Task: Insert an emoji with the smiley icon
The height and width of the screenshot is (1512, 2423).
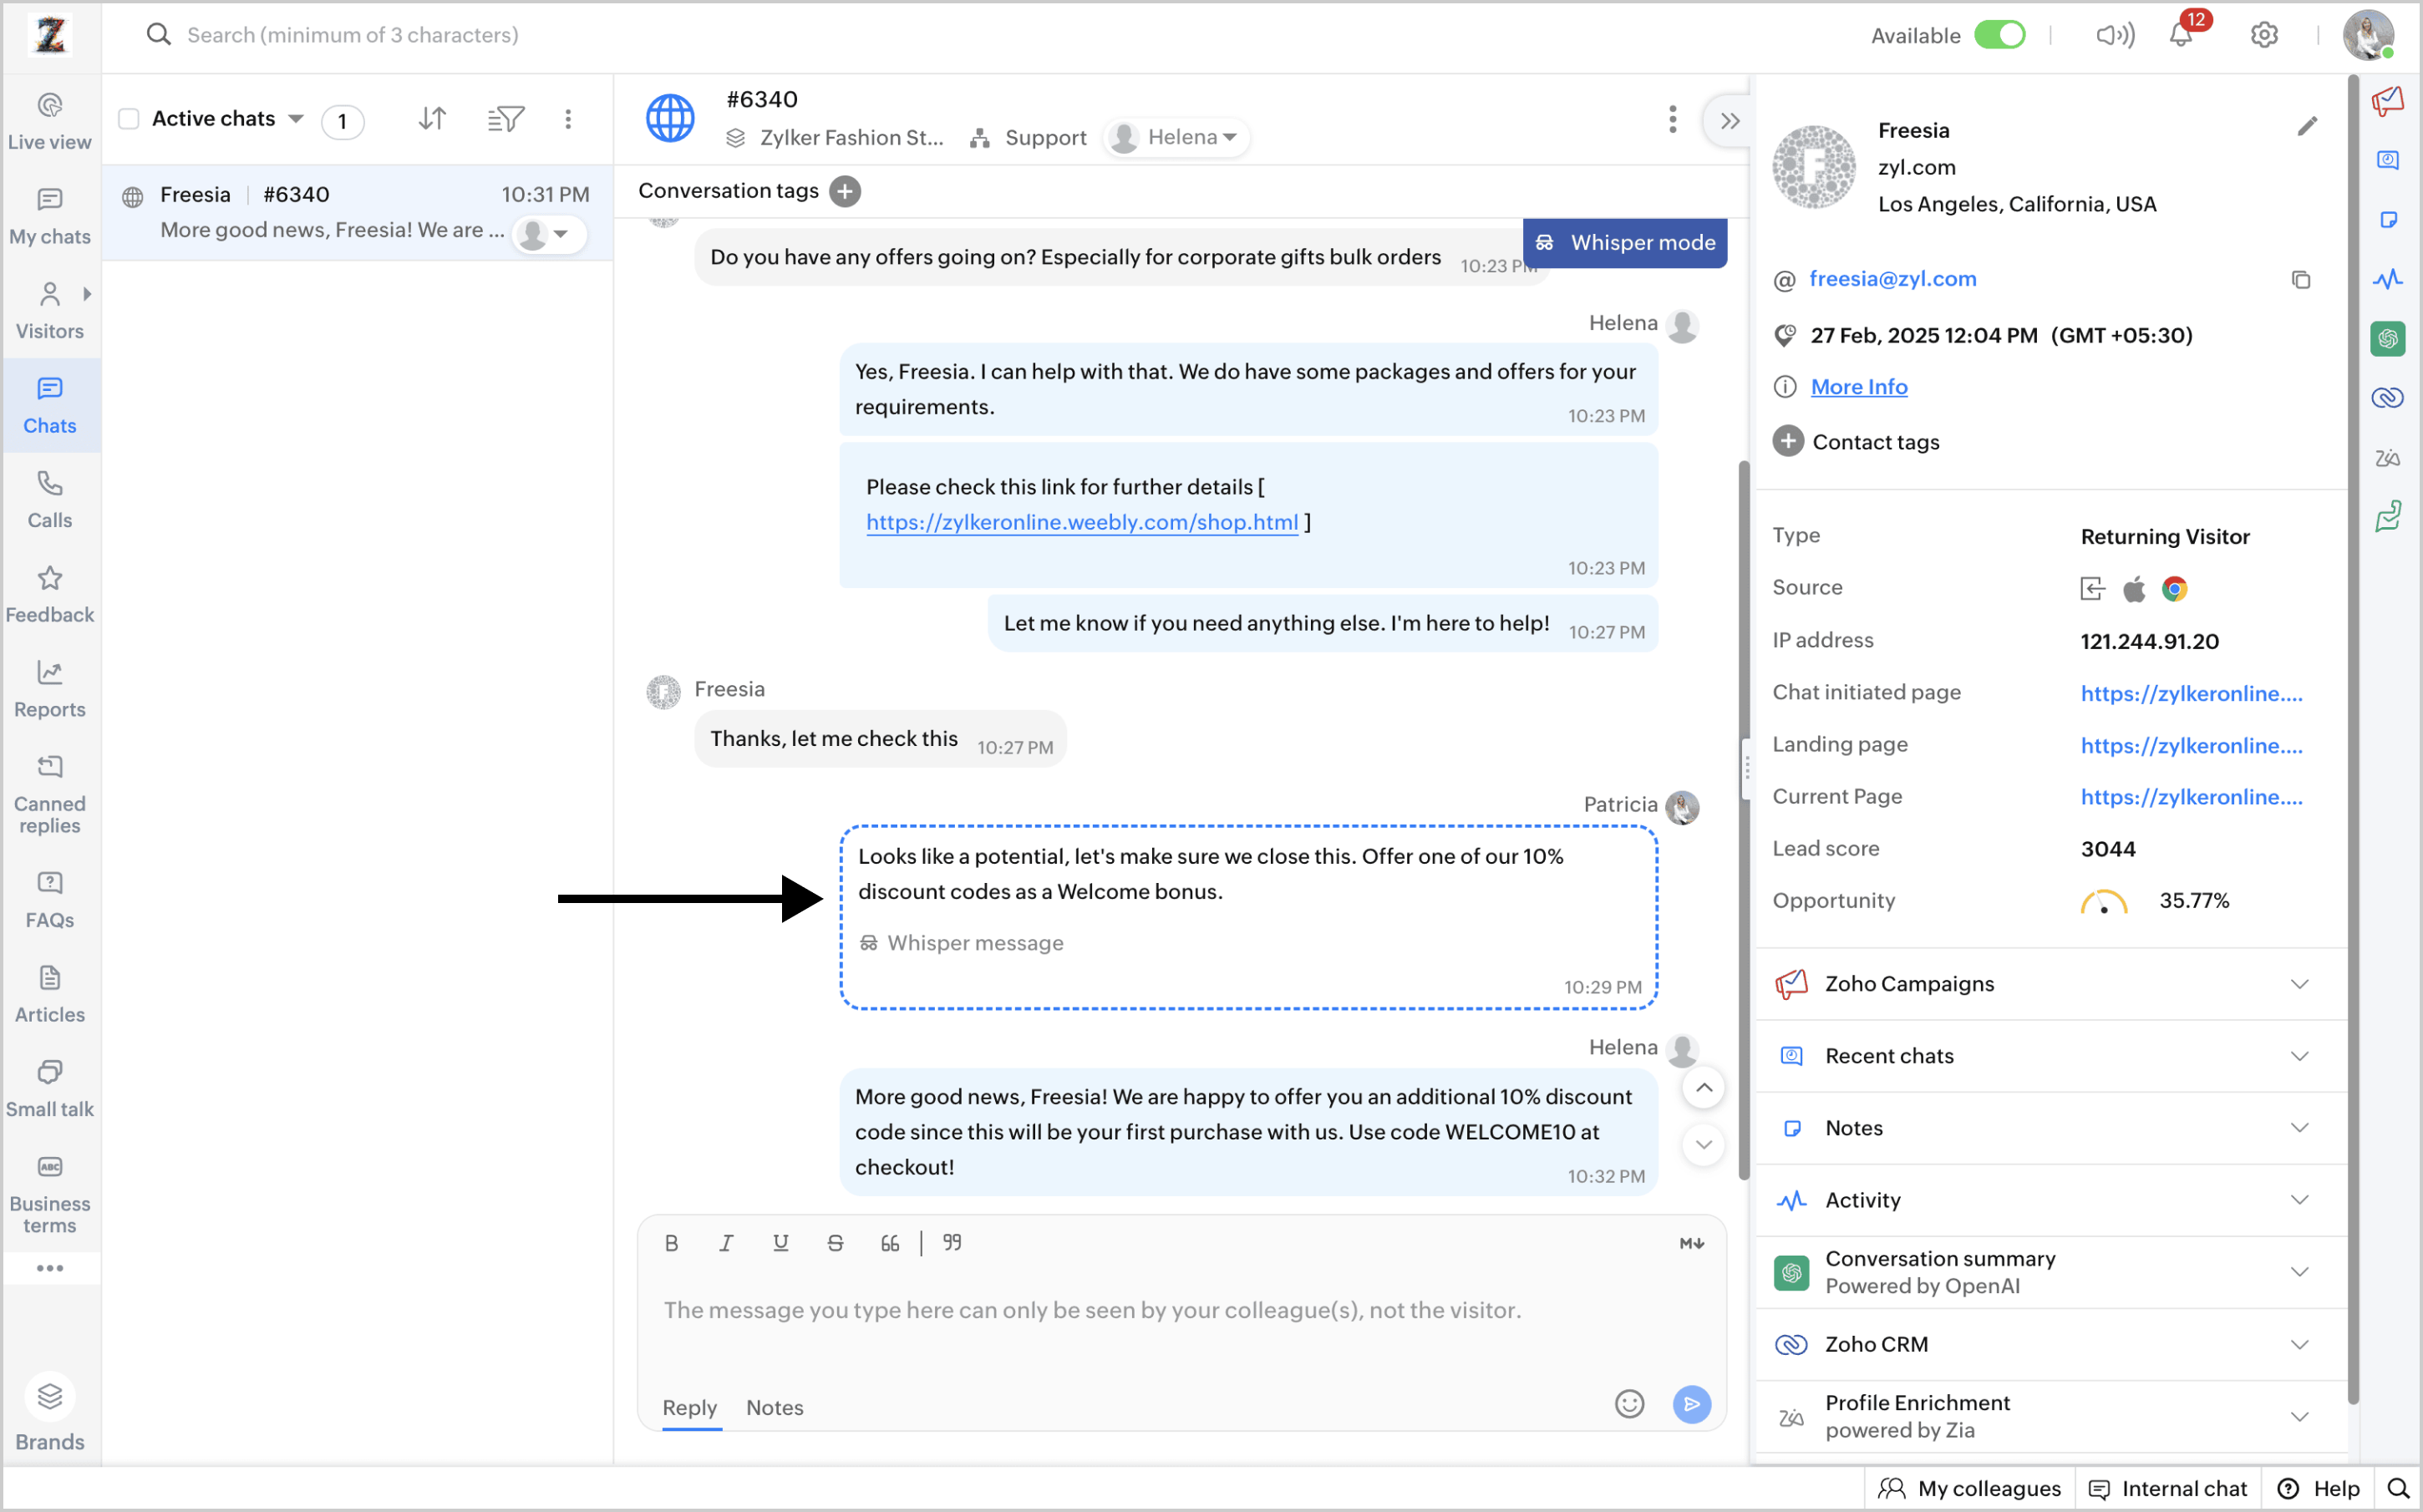Action: (x=1629, y=1404)
